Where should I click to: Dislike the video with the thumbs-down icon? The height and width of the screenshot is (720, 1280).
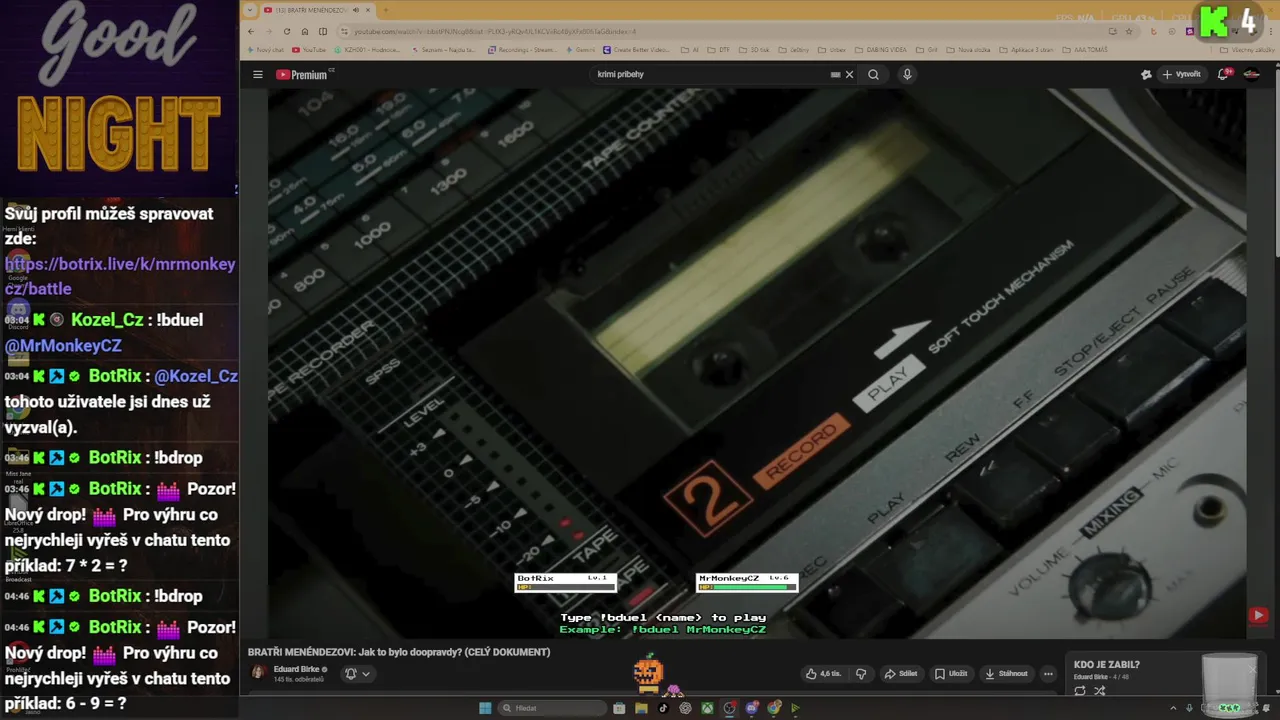[861, 674]
